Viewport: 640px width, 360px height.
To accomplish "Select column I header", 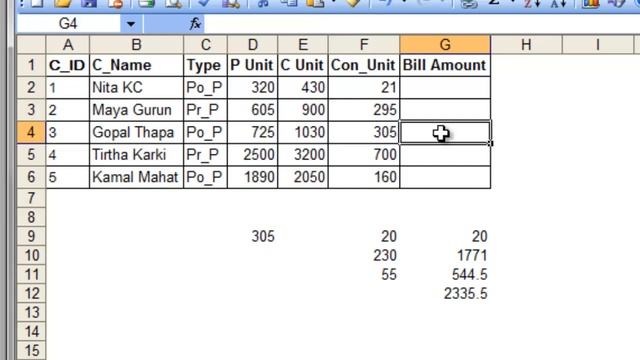I will pos(598,44).
